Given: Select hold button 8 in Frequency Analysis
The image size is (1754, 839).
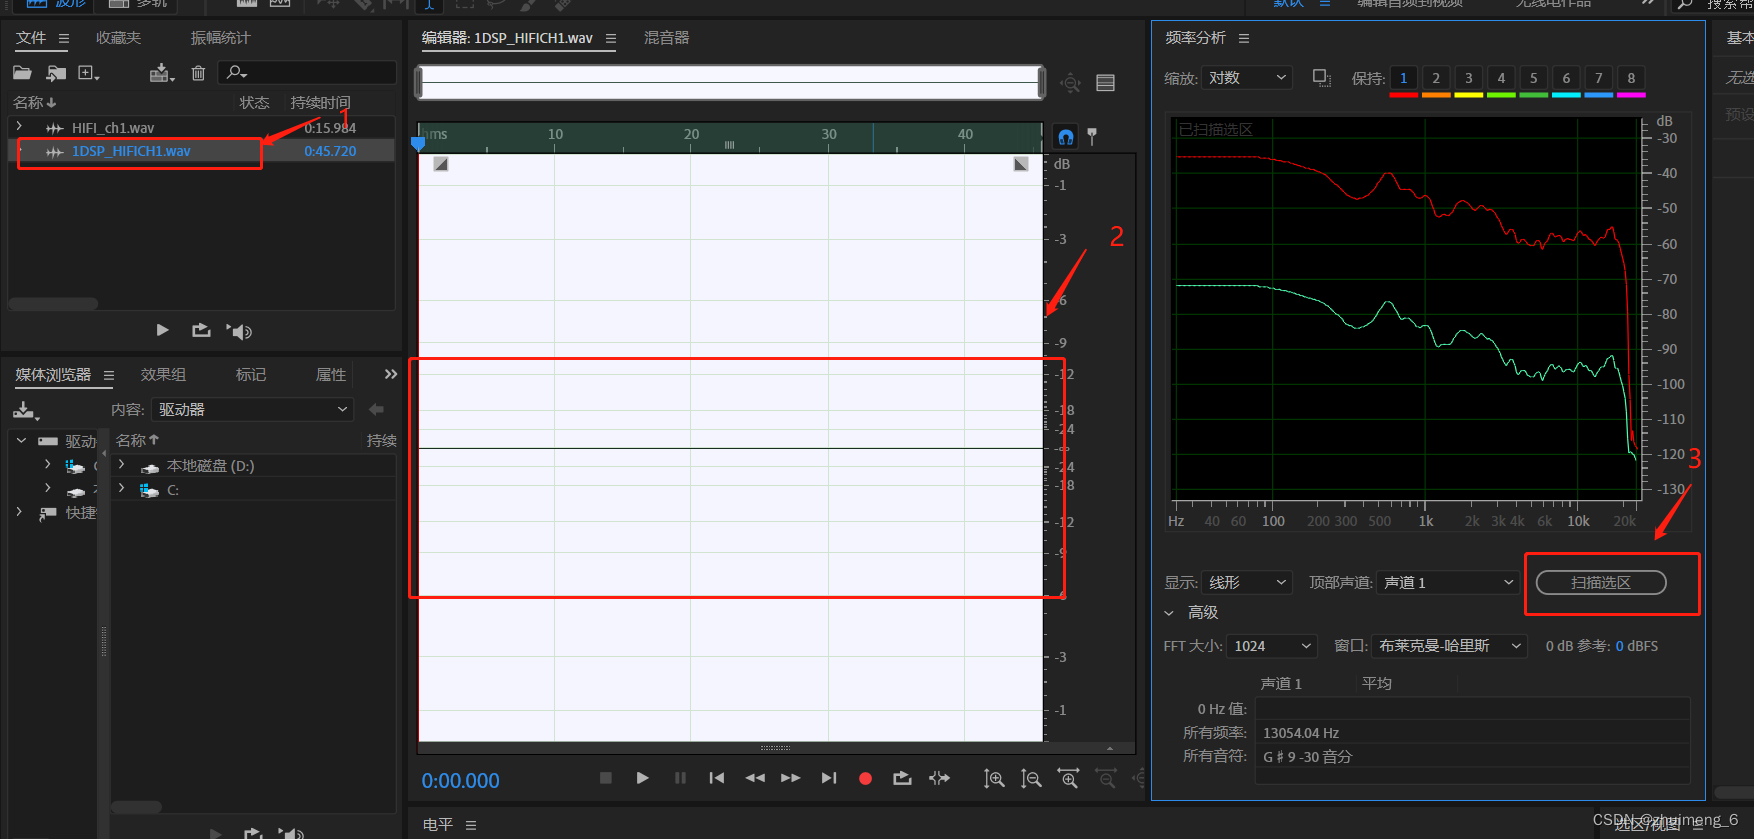Looking at the screenshot, I should (x=1631, y=78).
